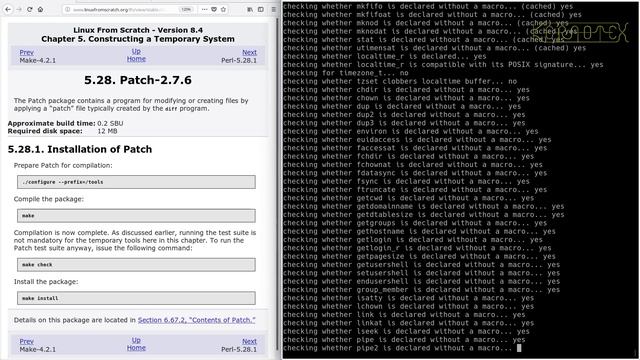
Task: Click the top Up link
Action: (x=136, y=51)
